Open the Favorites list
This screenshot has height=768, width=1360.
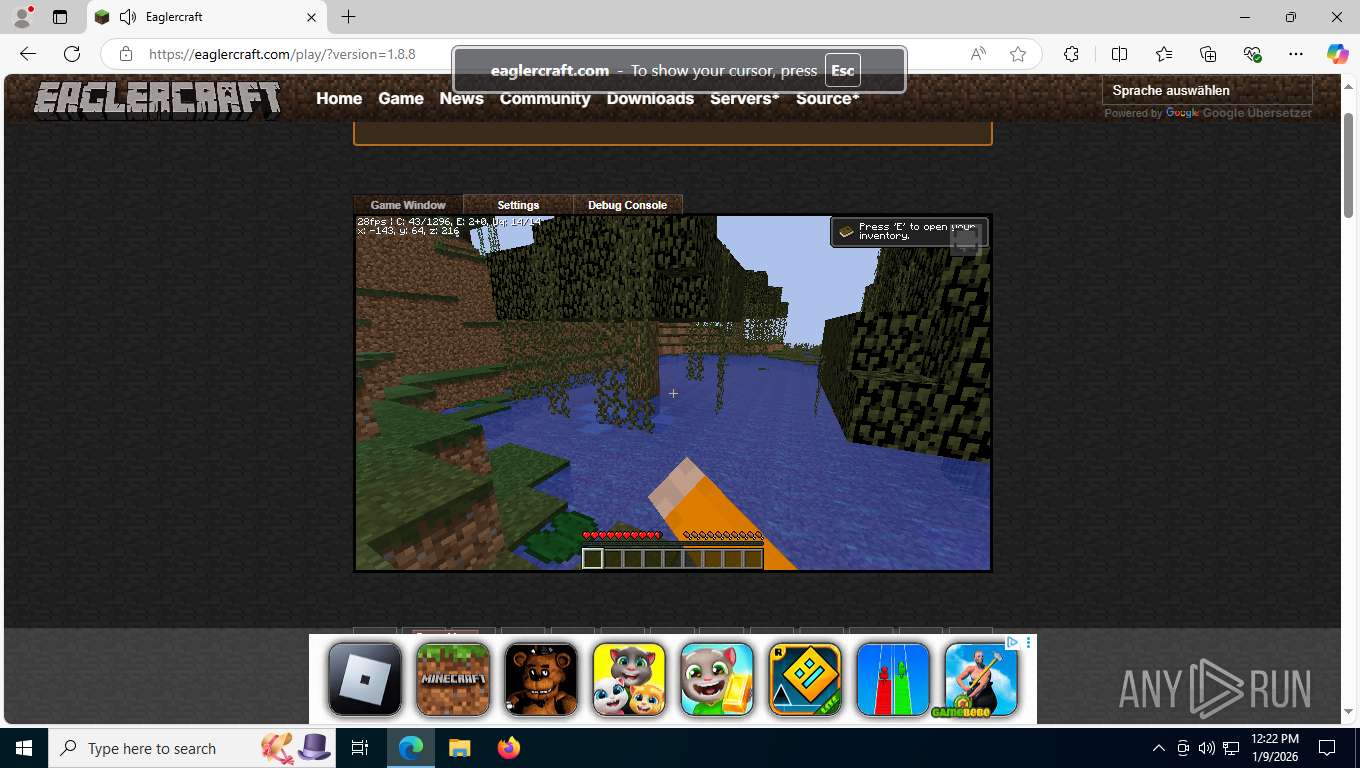point(1164,54)
